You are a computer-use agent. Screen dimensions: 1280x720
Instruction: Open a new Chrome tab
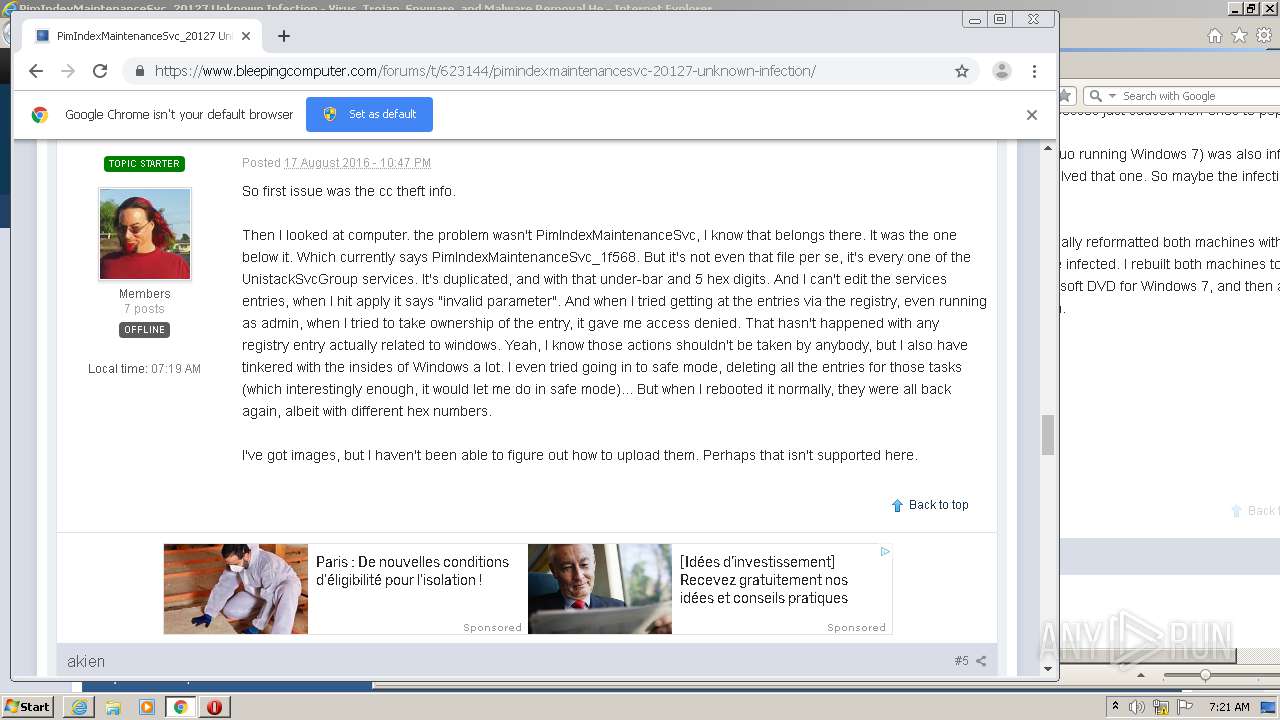pos(284,36)
